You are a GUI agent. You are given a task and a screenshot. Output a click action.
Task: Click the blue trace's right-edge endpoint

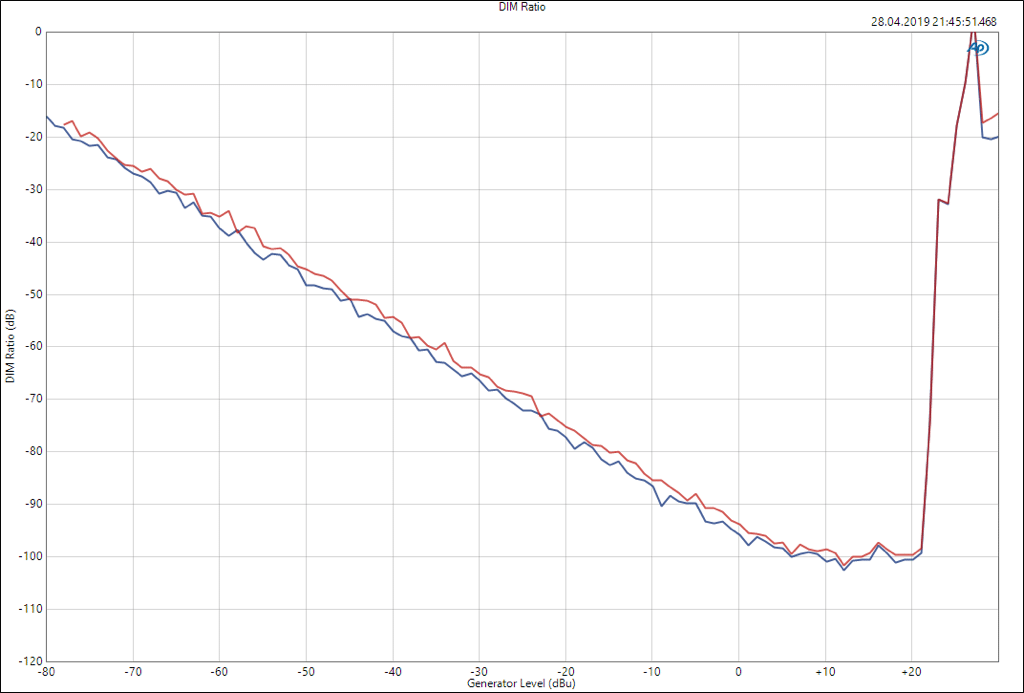(997, 136)
